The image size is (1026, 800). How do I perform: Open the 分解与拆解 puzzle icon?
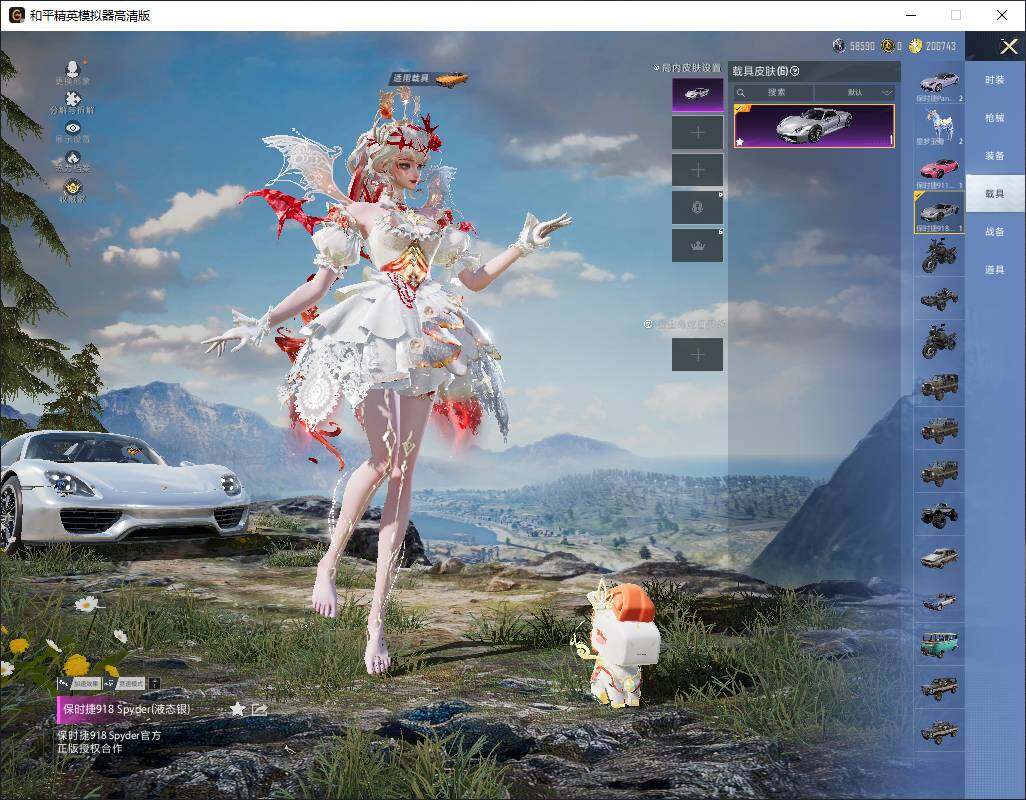(x=73, y=98)
